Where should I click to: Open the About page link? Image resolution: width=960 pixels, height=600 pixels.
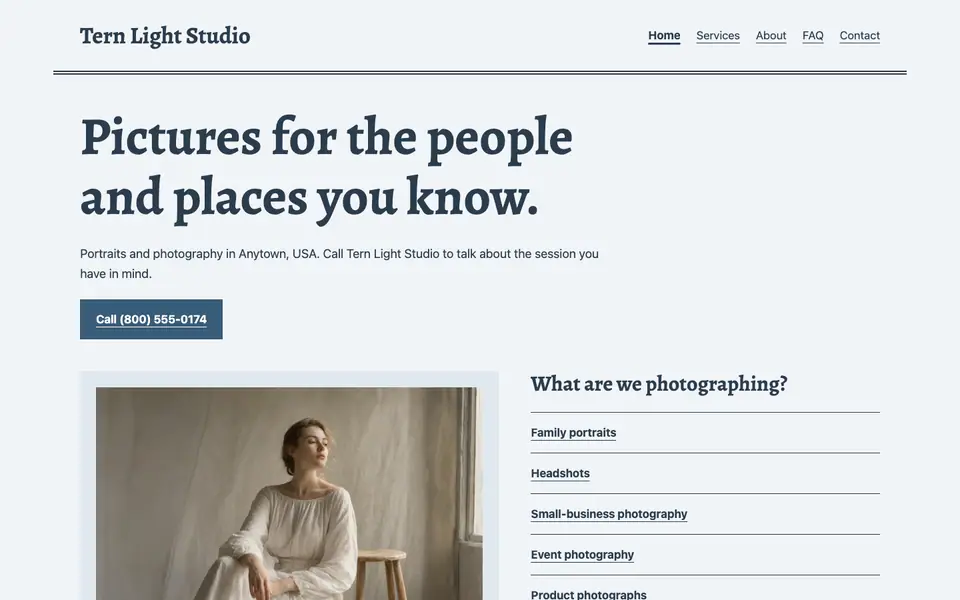(771, 36)
